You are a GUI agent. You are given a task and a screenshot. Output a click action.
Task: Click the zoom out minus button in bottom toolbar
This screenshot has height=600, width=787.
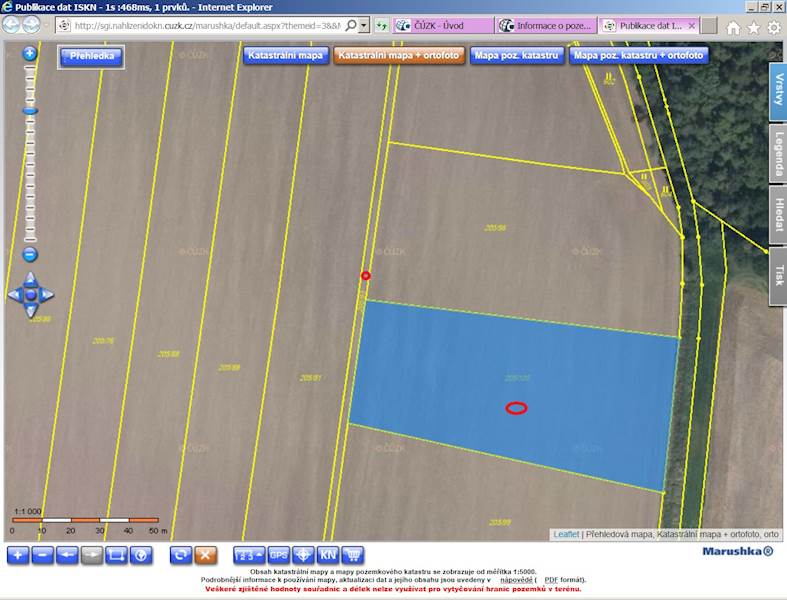pyautogui.click(x=43, y=555)
